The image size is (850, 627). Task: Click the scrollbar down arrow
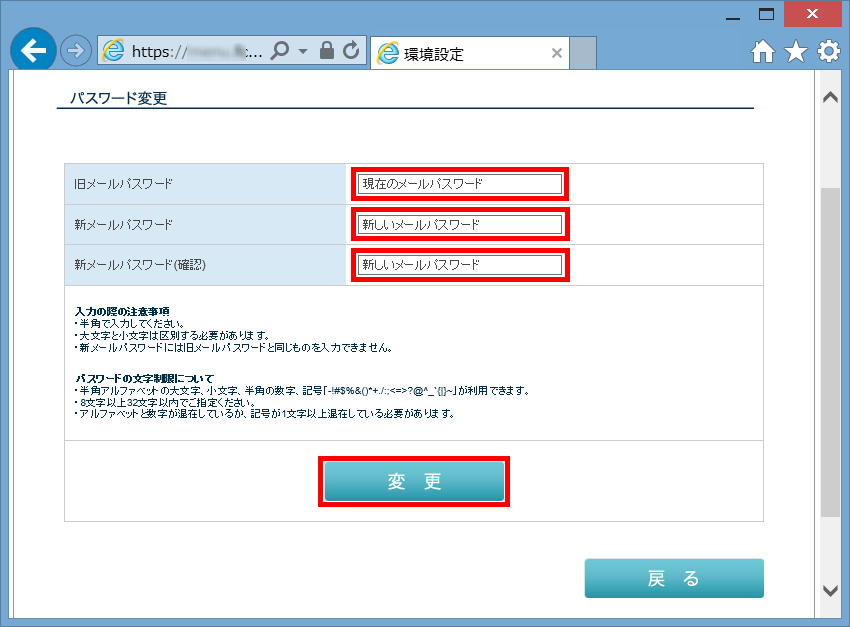829,590
